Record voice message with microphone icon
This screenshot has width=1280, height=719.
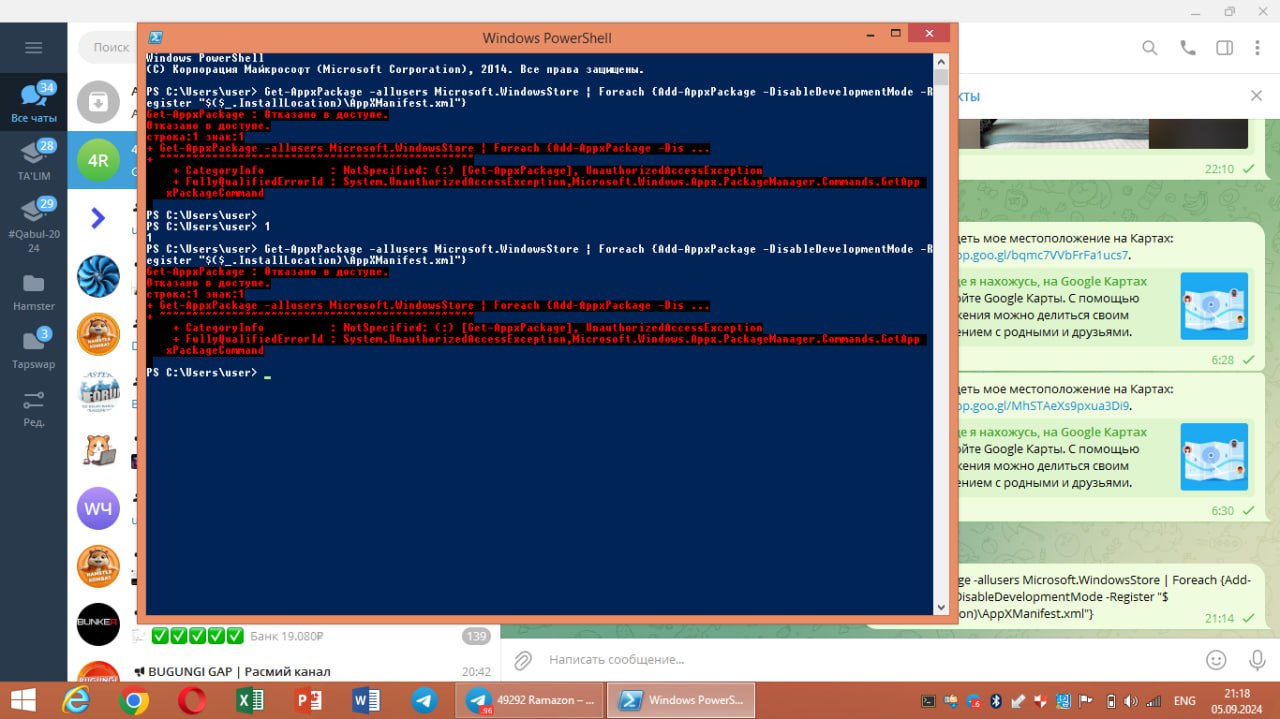click(x=1257, y=660)
